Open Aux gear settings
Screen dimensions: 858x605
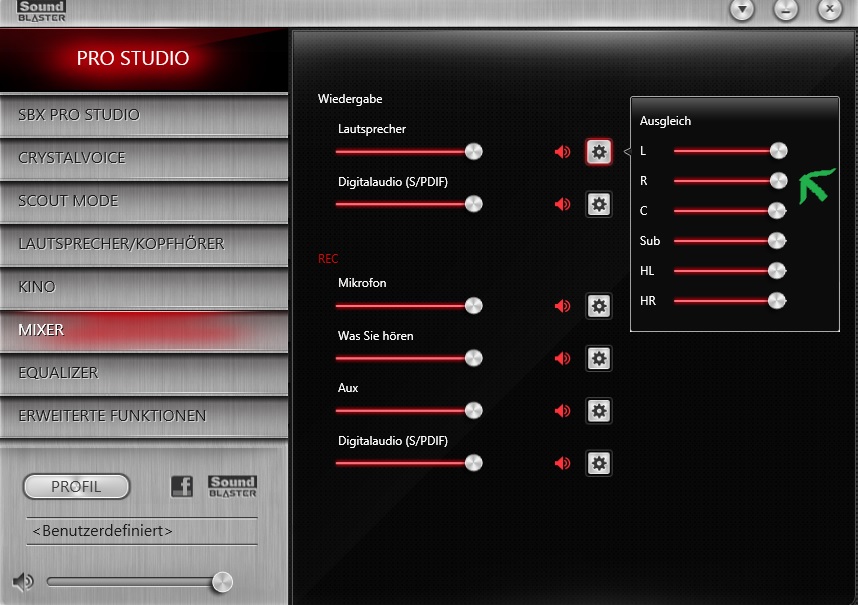(x=599, y=411)
